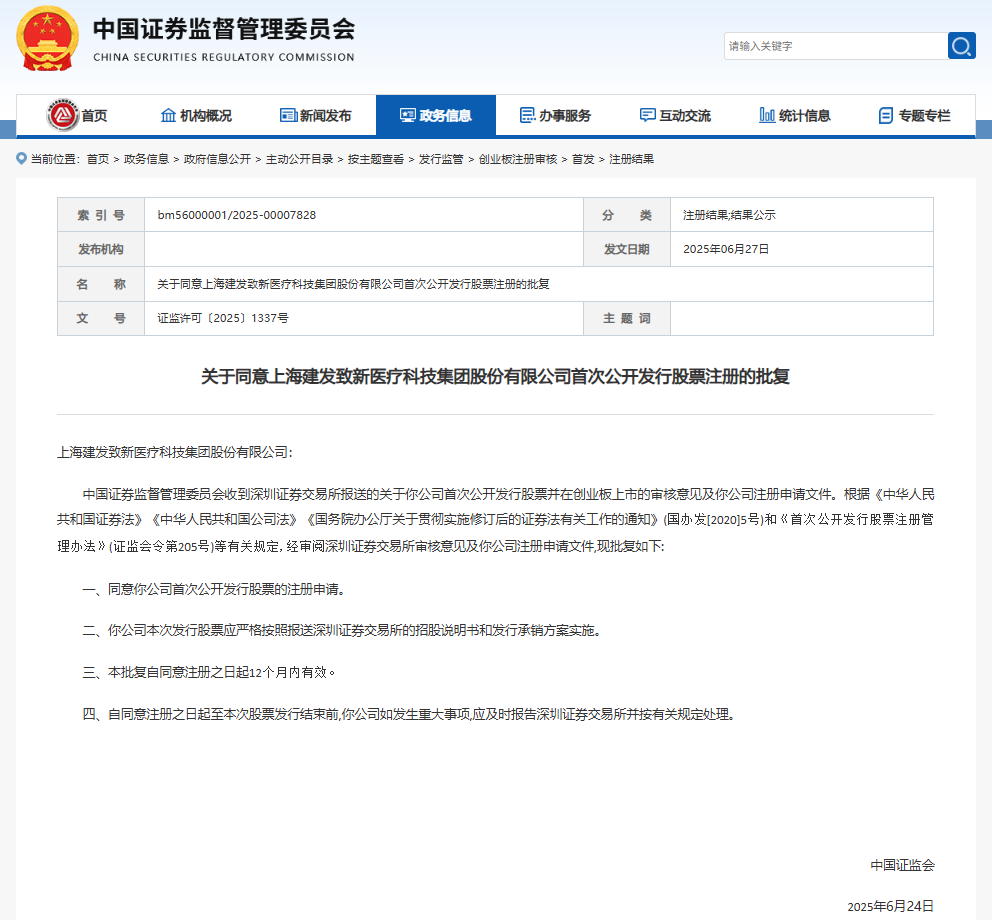Click clause 三 about 12个月内有效

tap(209, 672)
